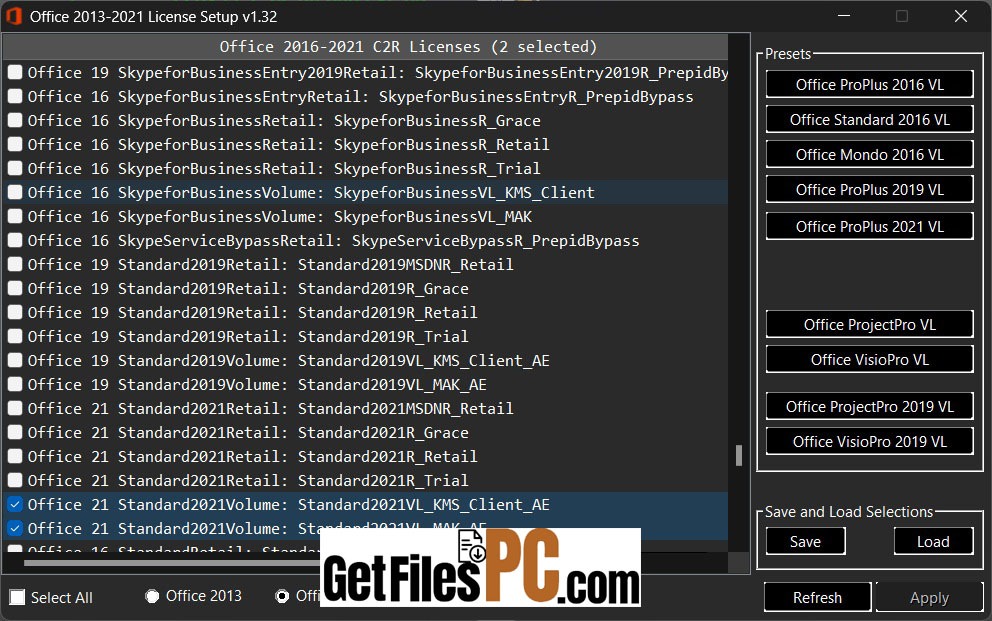Click the horizontal scrollbar thumb
992x621 pixels.
(x=172, y=562)
